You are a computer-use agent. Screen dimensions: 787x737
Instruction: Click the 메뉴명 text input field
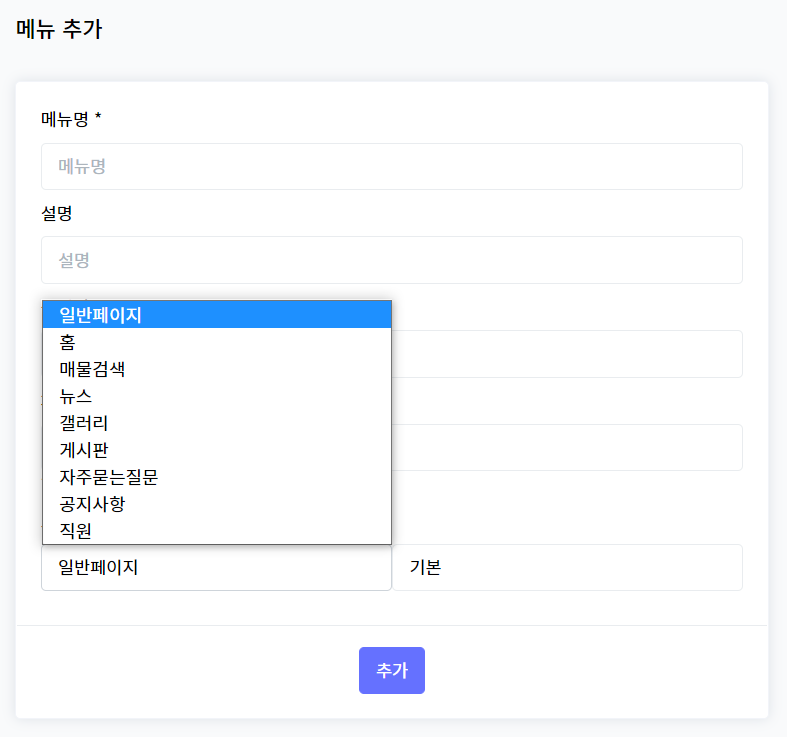[391, 167]
